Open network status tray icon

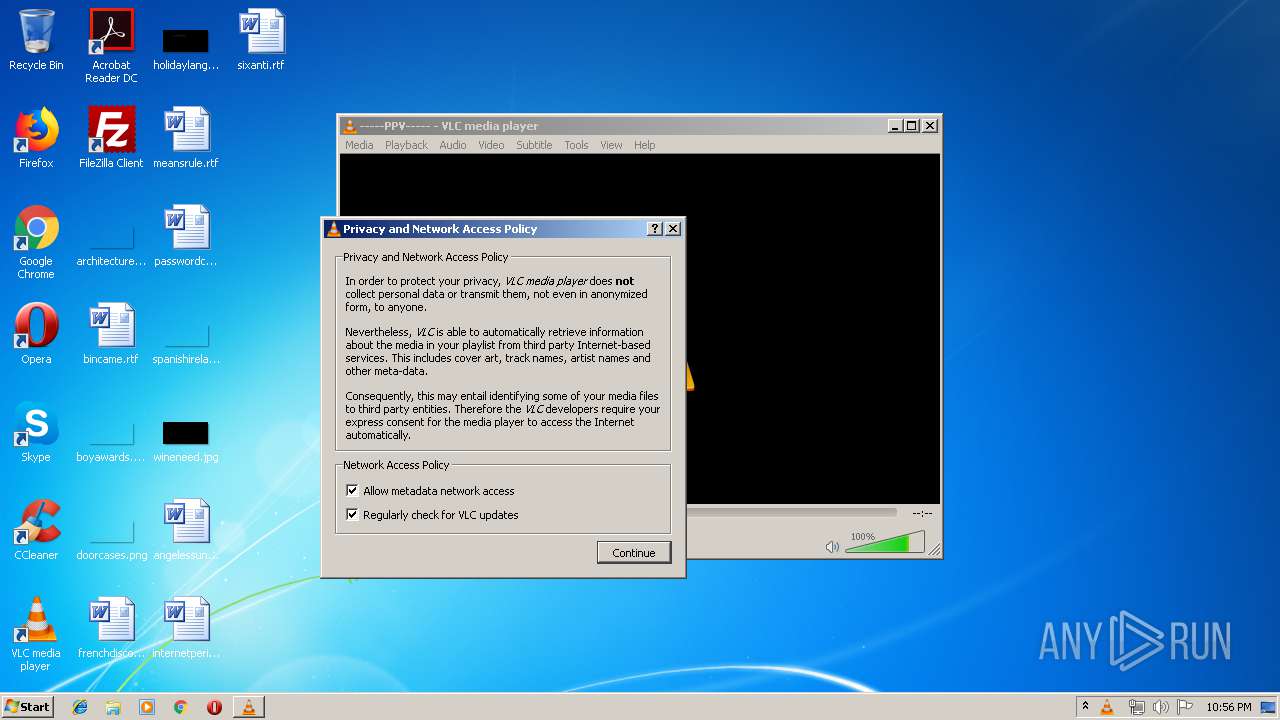click(x=1136, y=707)
